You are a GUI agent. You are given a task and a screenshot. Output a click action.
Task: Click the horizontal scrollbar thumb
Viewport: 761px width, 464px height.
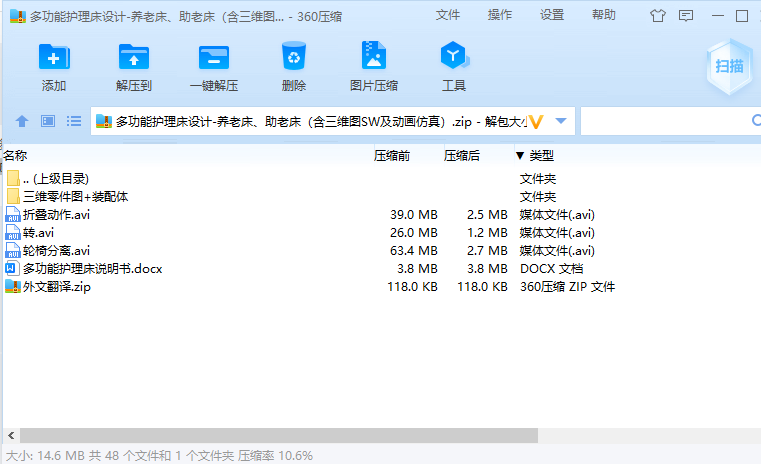coord(279,435)
